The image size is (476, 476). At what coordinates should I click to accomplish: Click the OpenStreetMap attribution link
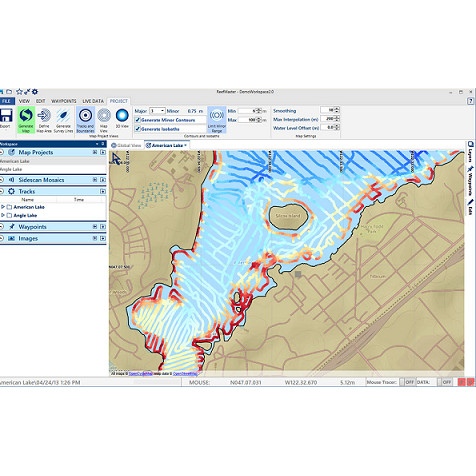coord(185,374)
